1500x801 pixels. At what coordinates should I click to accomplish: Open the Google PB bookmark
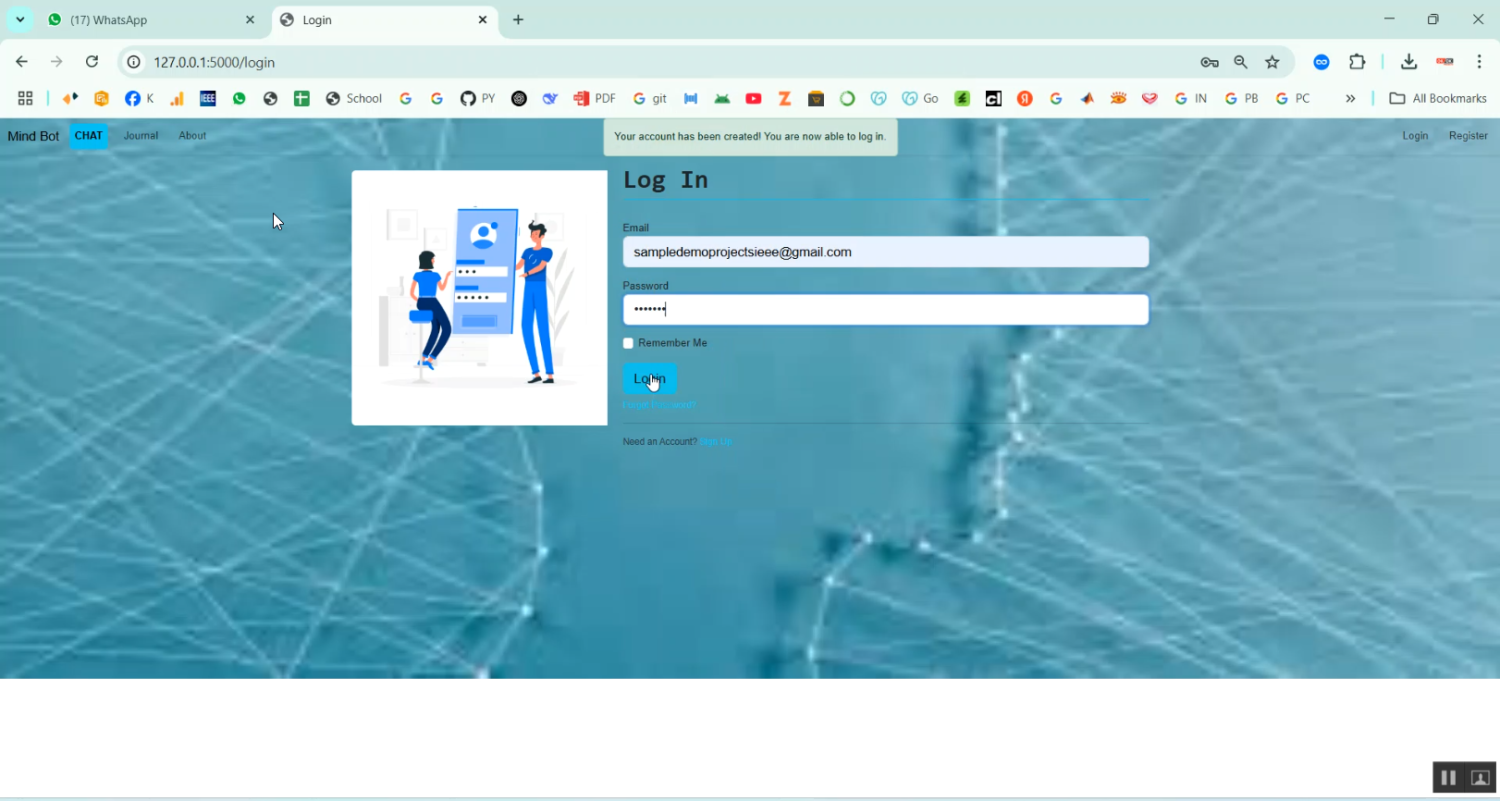(1242, 98)
